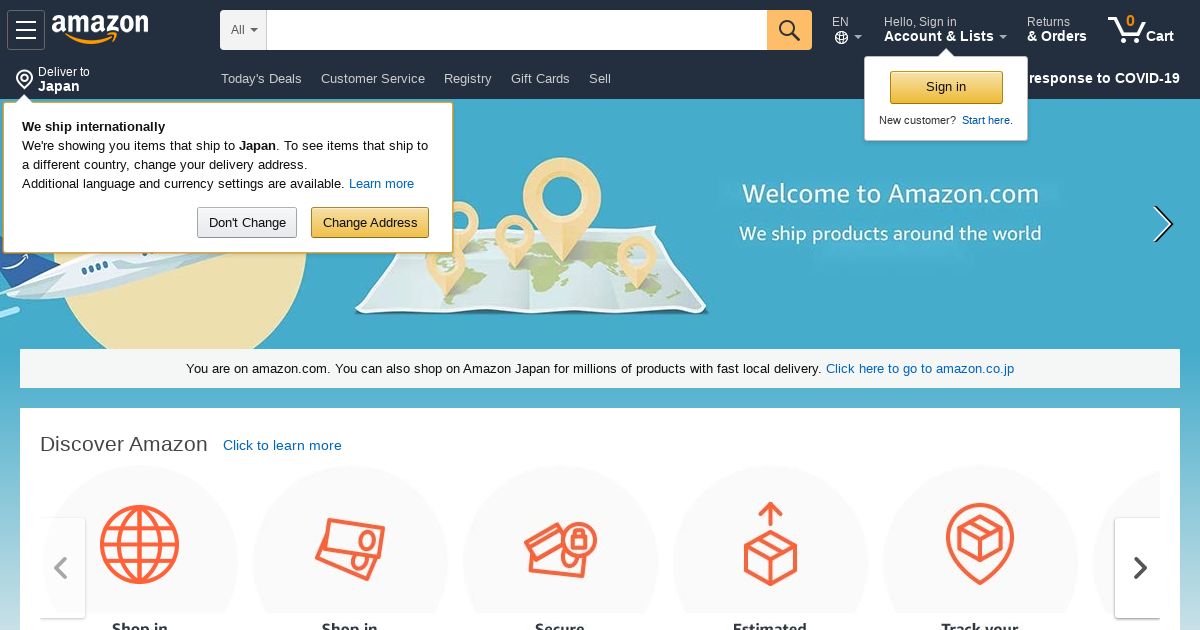
Task: Expand the All search category dropdown
Action: (x=243, y=30)
